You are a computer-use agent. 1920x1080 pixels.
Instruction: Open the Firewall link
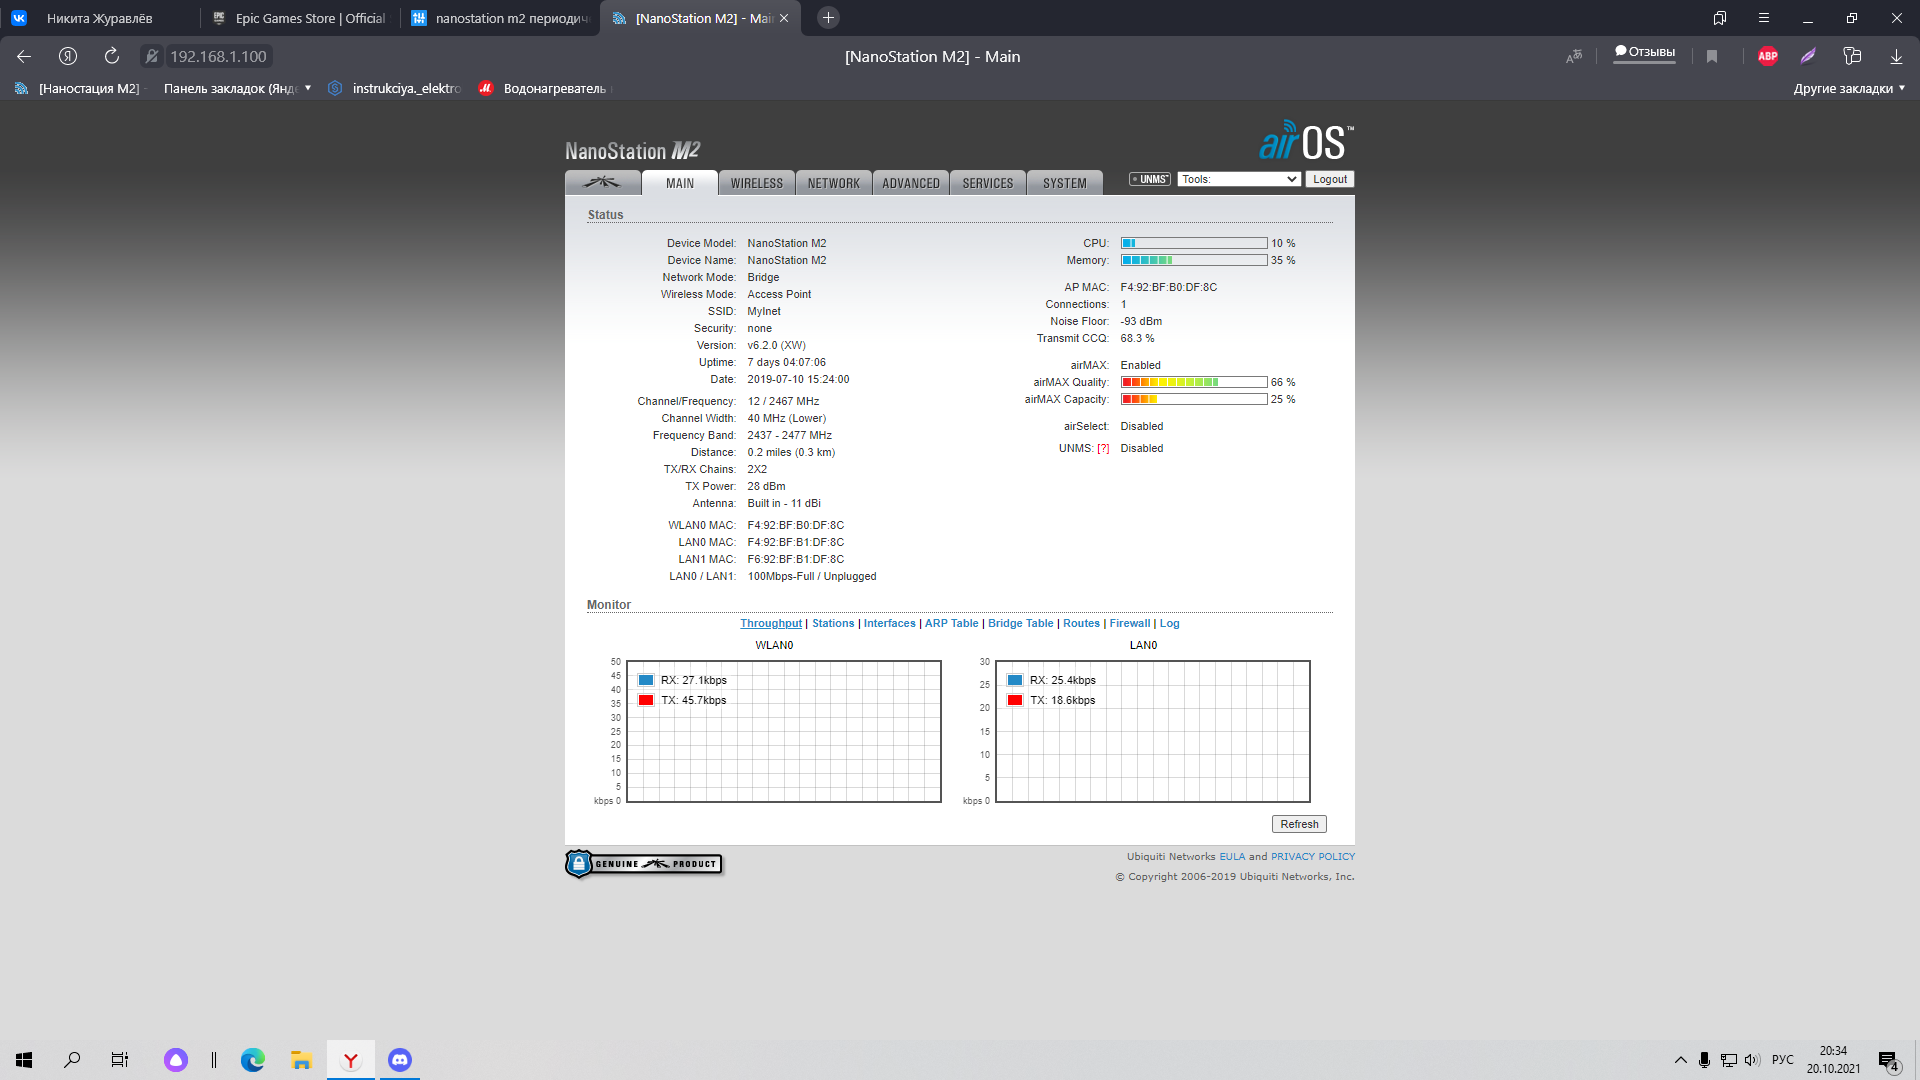click(1130, 623)
